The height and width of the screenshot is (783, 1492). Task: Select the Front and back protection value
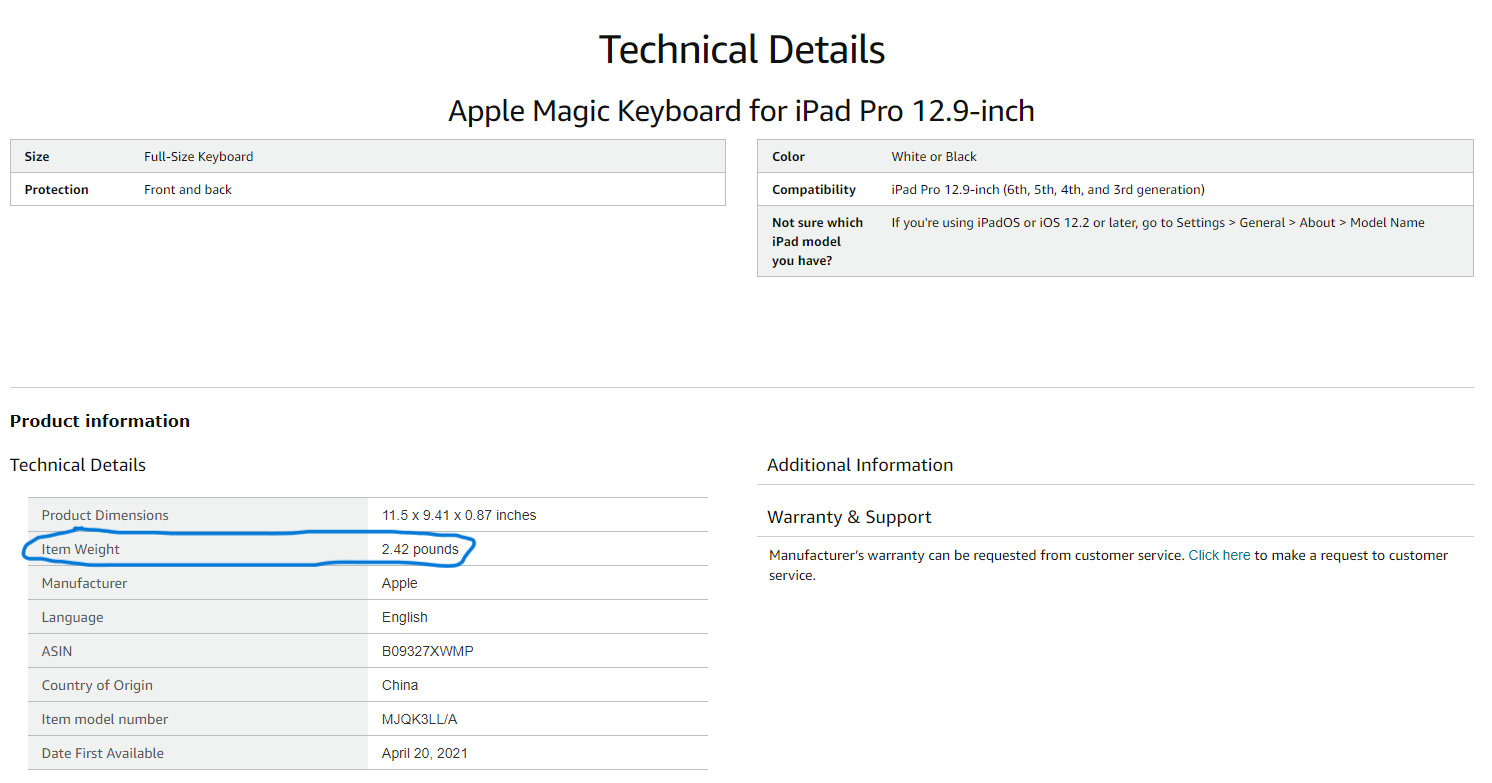coord(188,189)
